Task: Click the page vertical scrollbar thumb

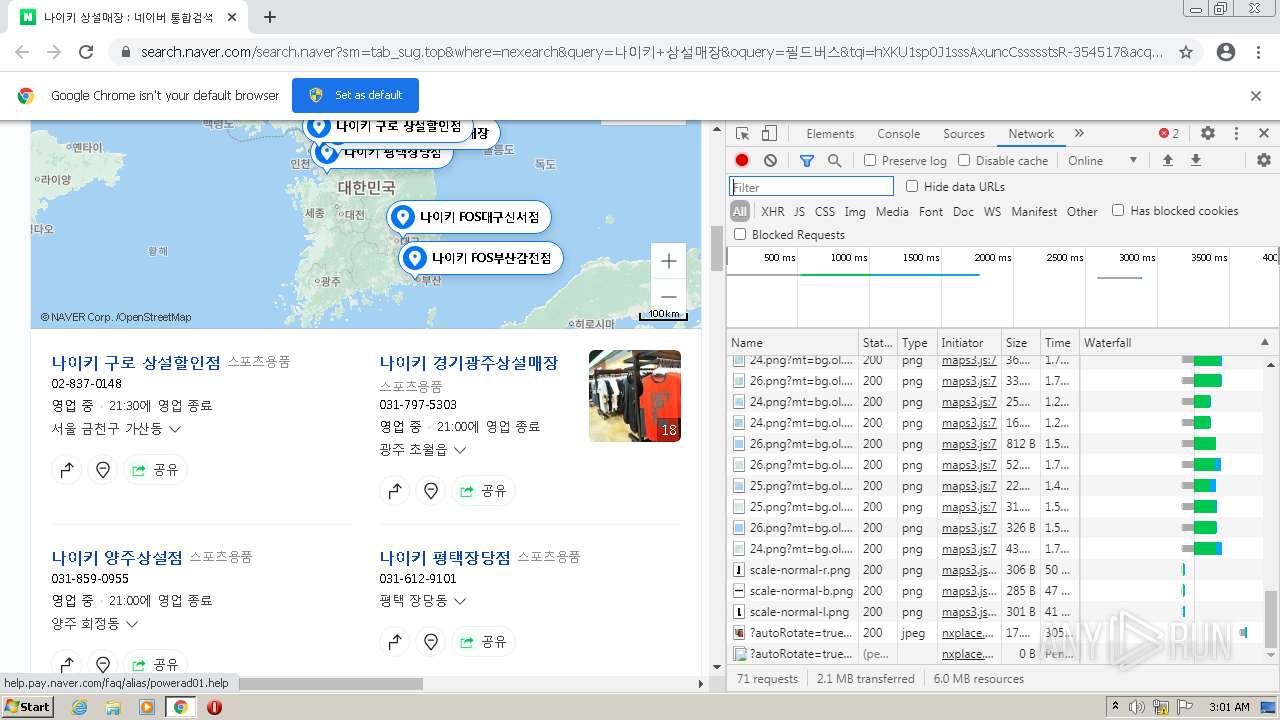Action: (716, 248)
